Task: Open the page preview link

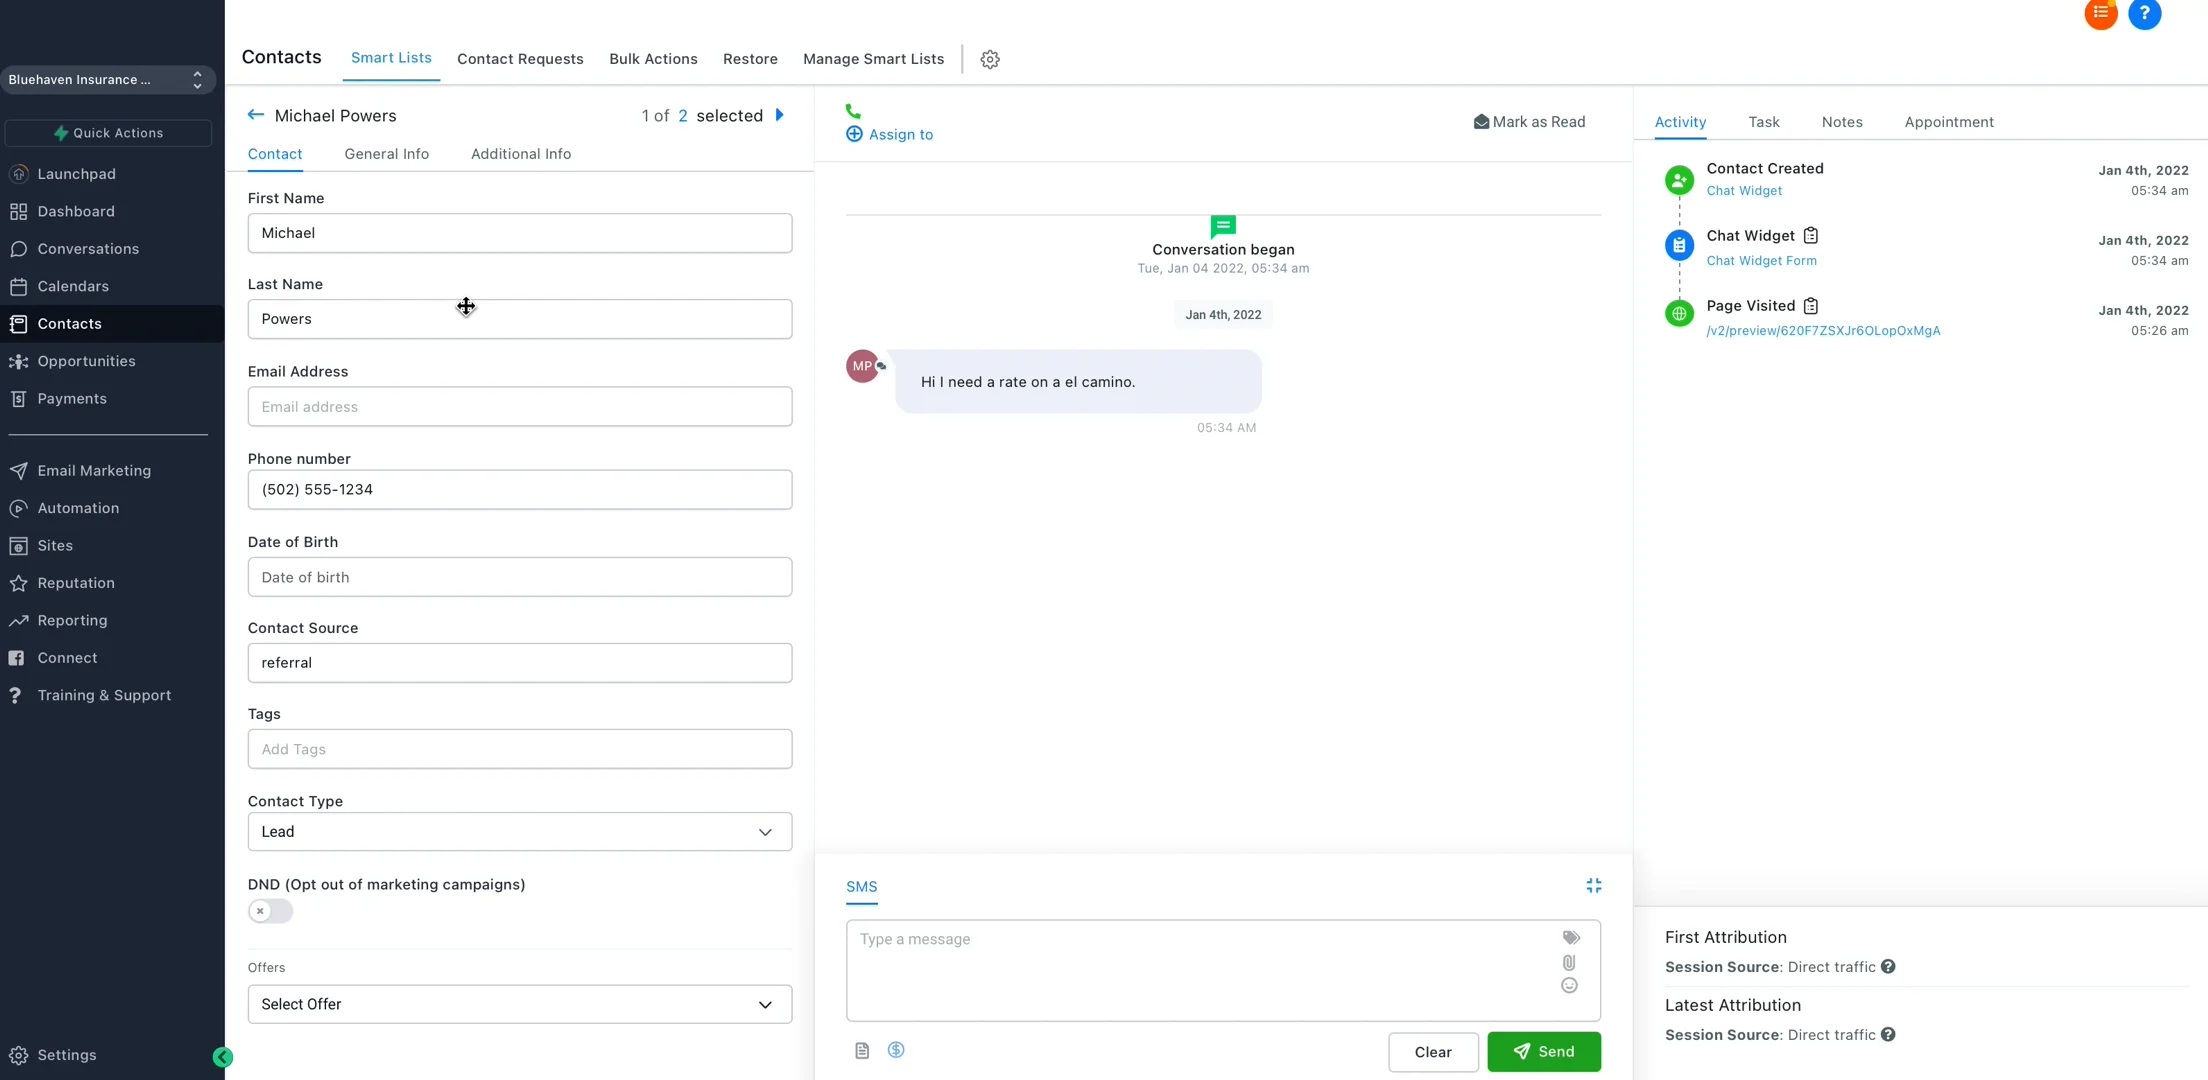Action: click(1823, 331)
